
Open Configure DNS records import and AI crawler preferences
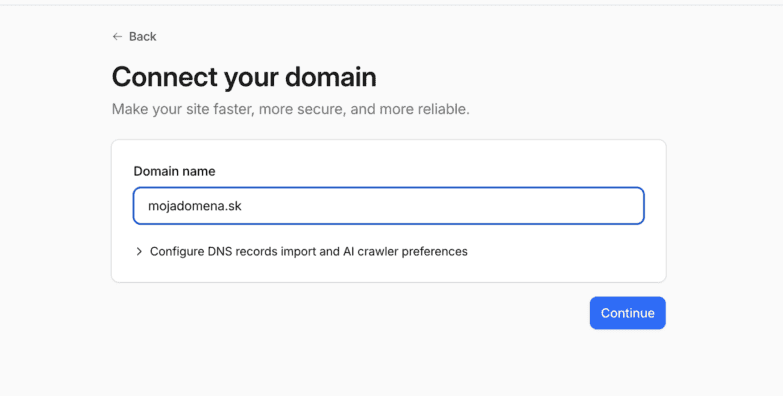pyautogui.click(x=301, y=251)
